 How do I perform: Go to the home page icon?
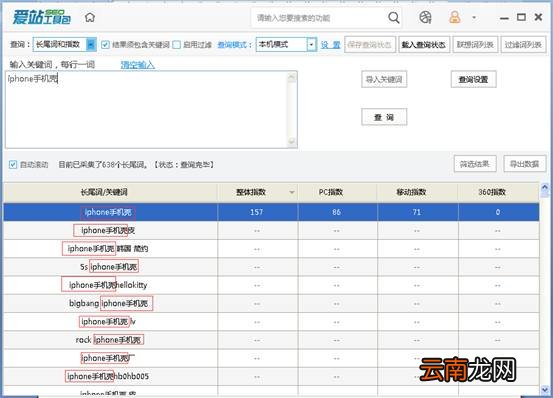90,17
